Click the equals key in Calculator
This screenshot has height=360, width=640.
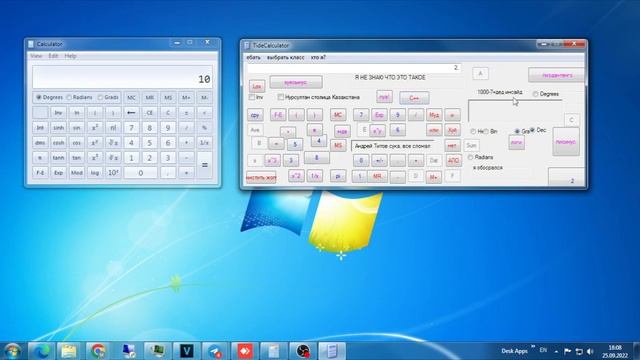[x=204, y=165]
